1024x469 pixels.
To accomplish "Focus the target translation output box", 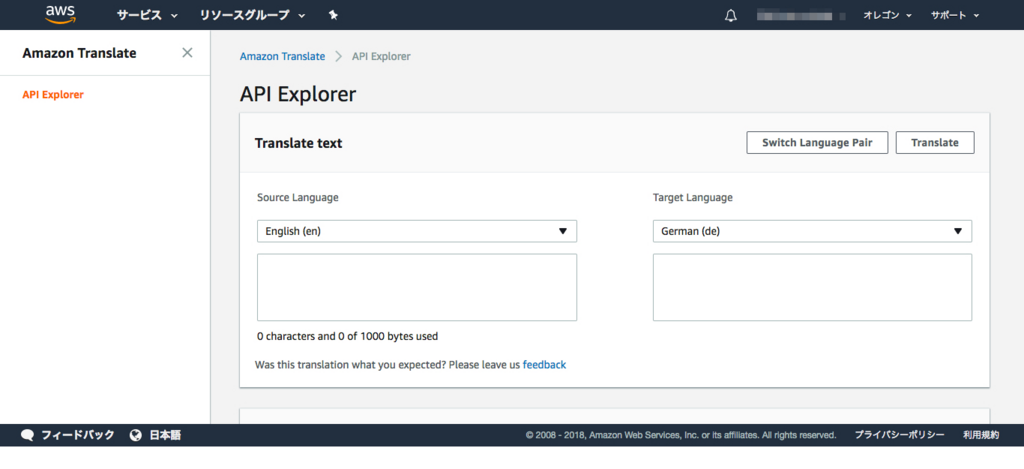I will coord(812,287).
